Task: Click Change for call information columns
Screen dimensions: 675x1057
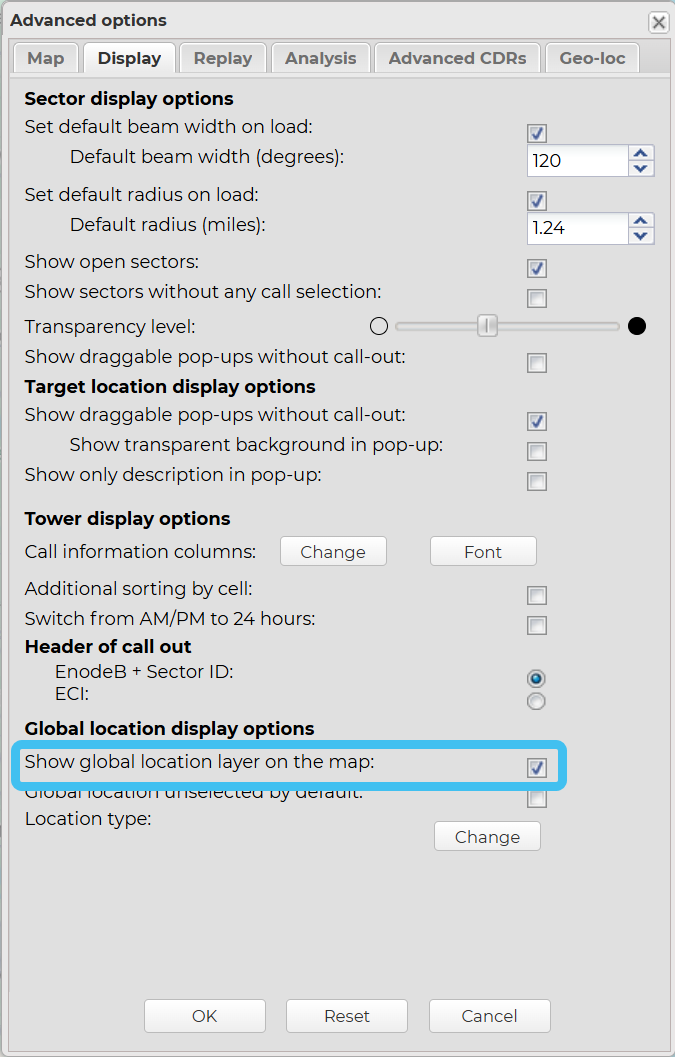Action: pyautogui.click(x=333, y=552)
